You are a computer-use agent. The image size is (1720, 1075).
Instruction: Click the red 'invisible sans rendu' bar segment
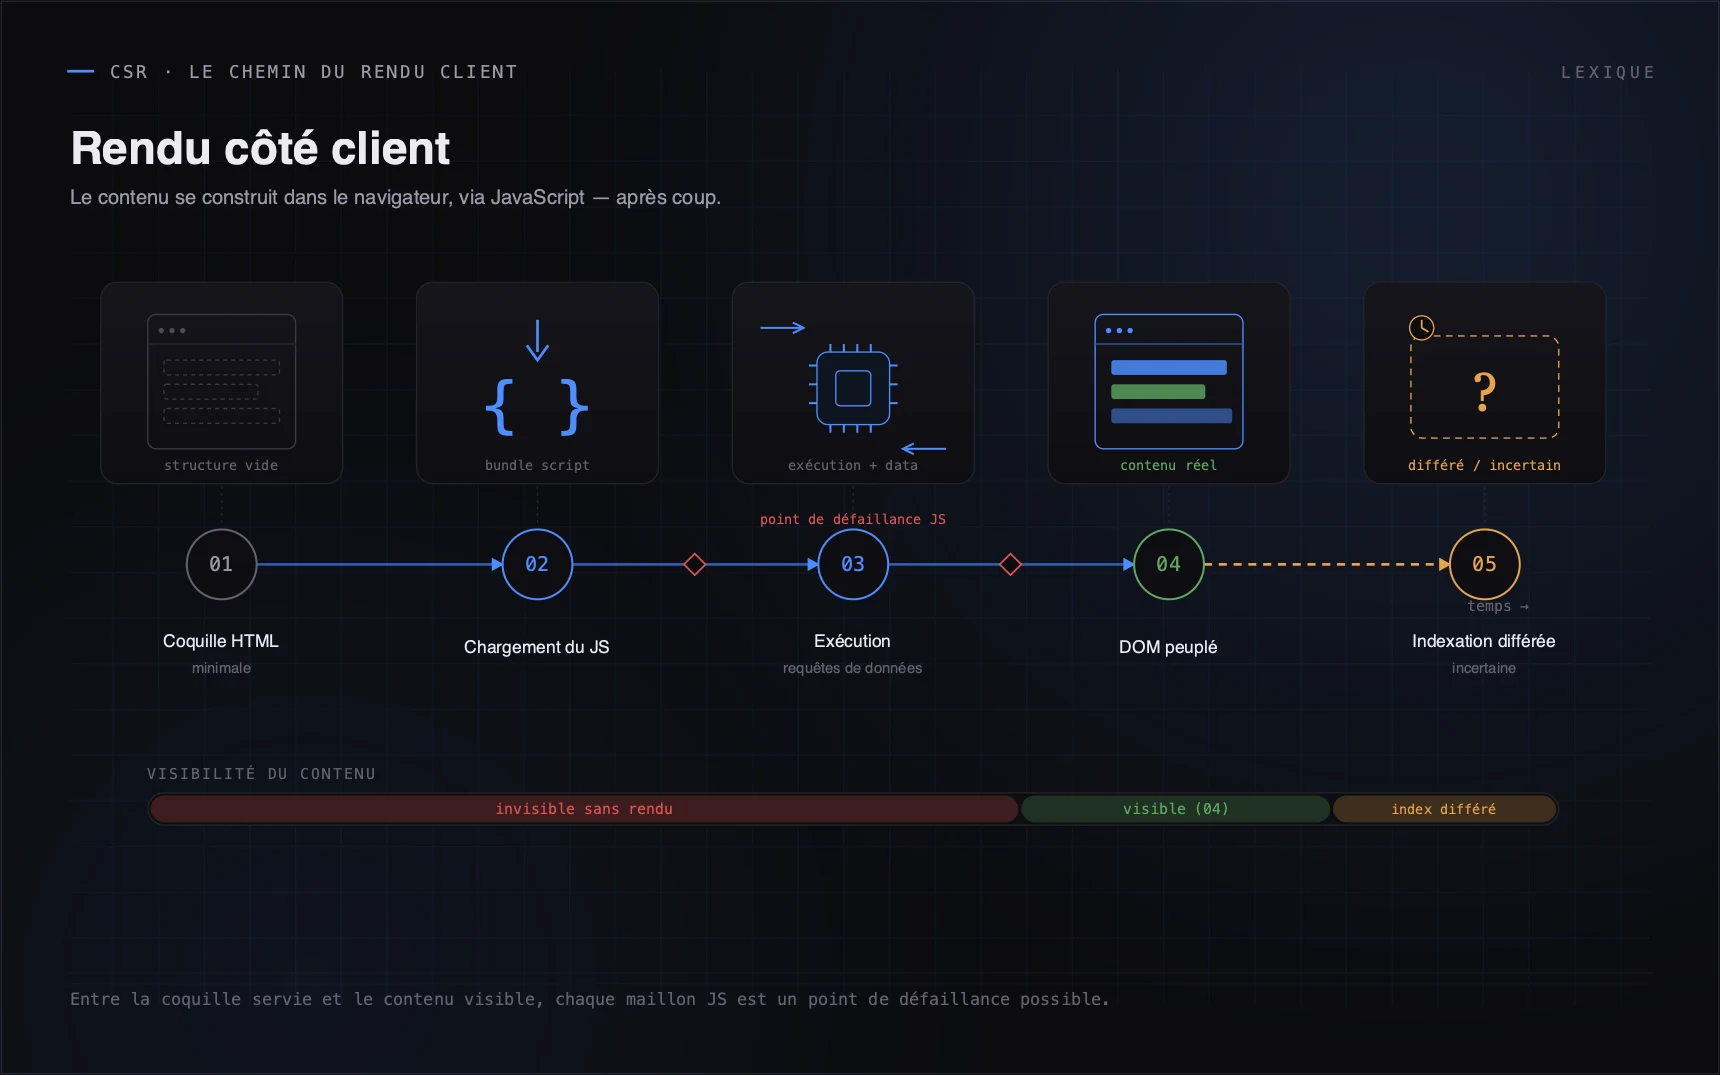click(584, 809)
